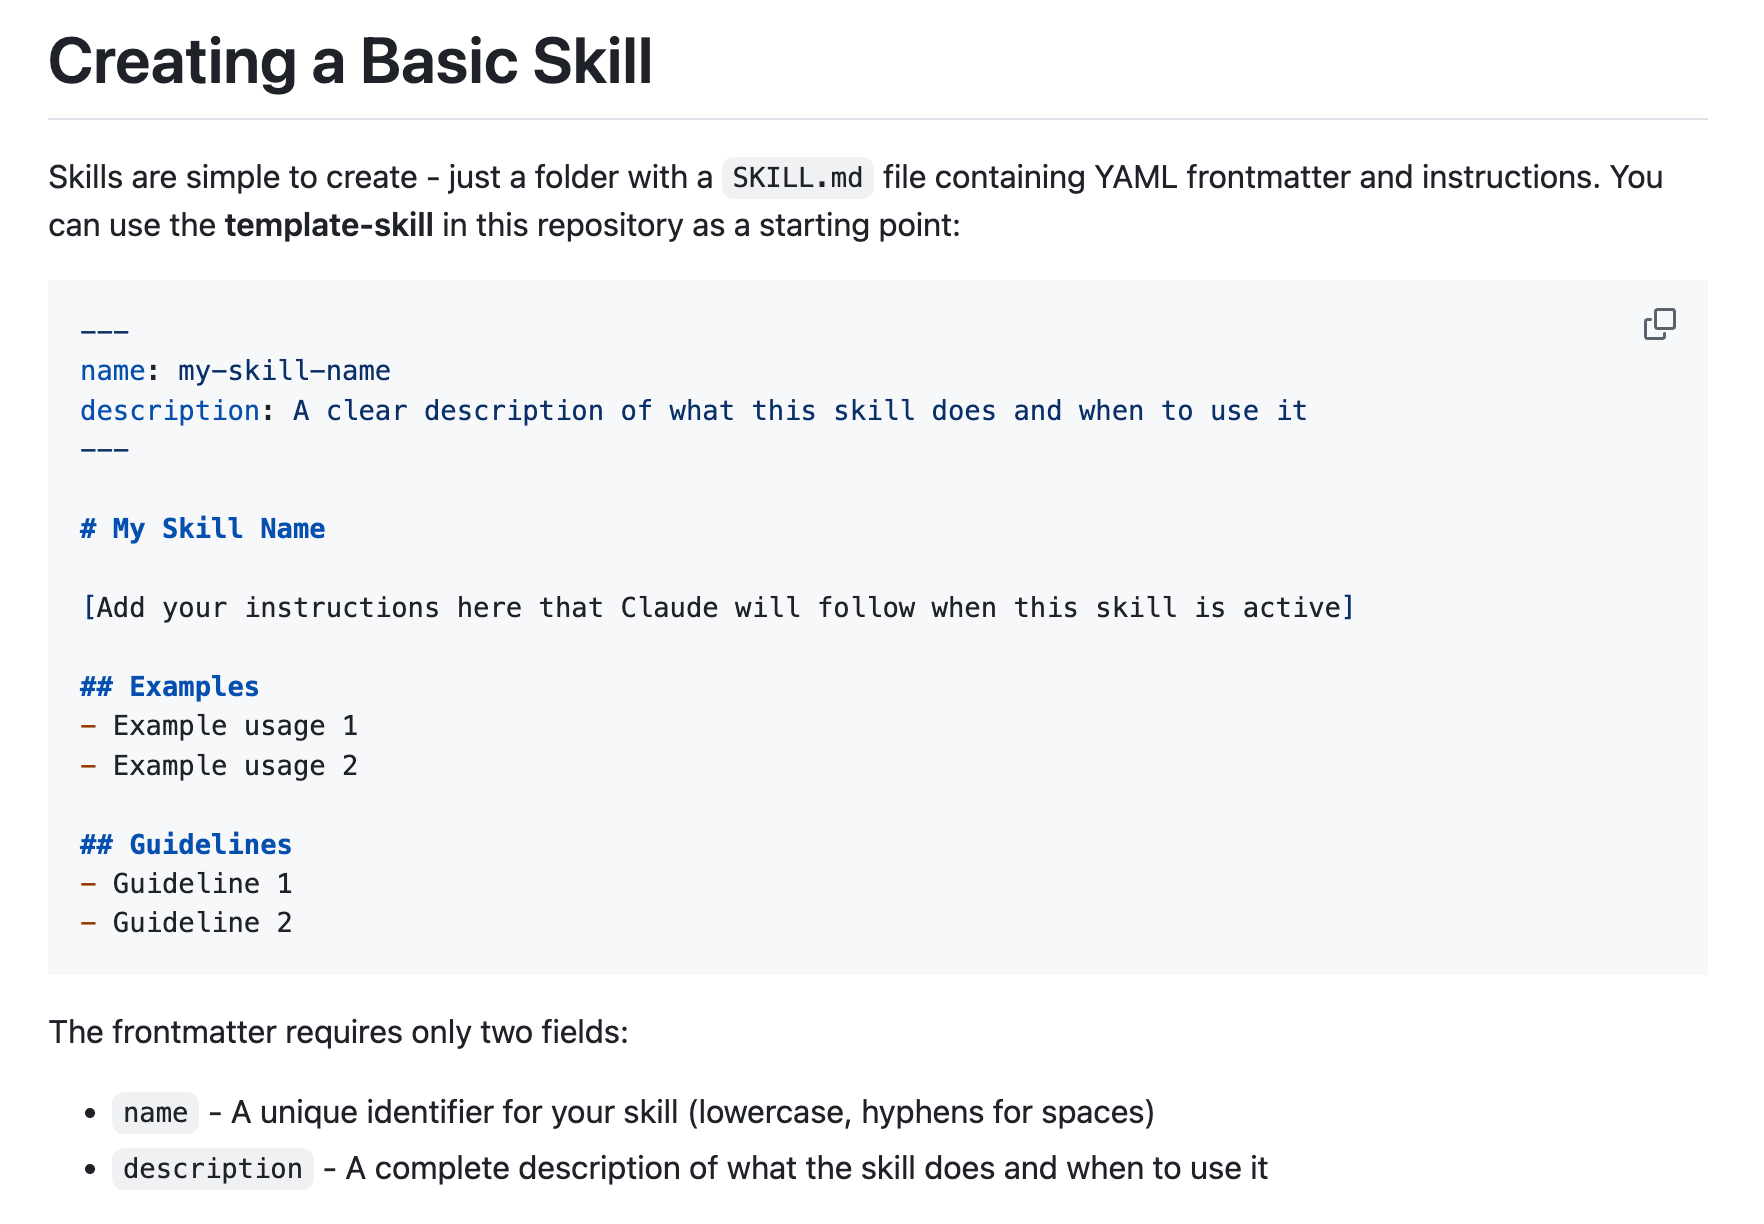Click the SKILL.md inline code label

coord(797,178)
